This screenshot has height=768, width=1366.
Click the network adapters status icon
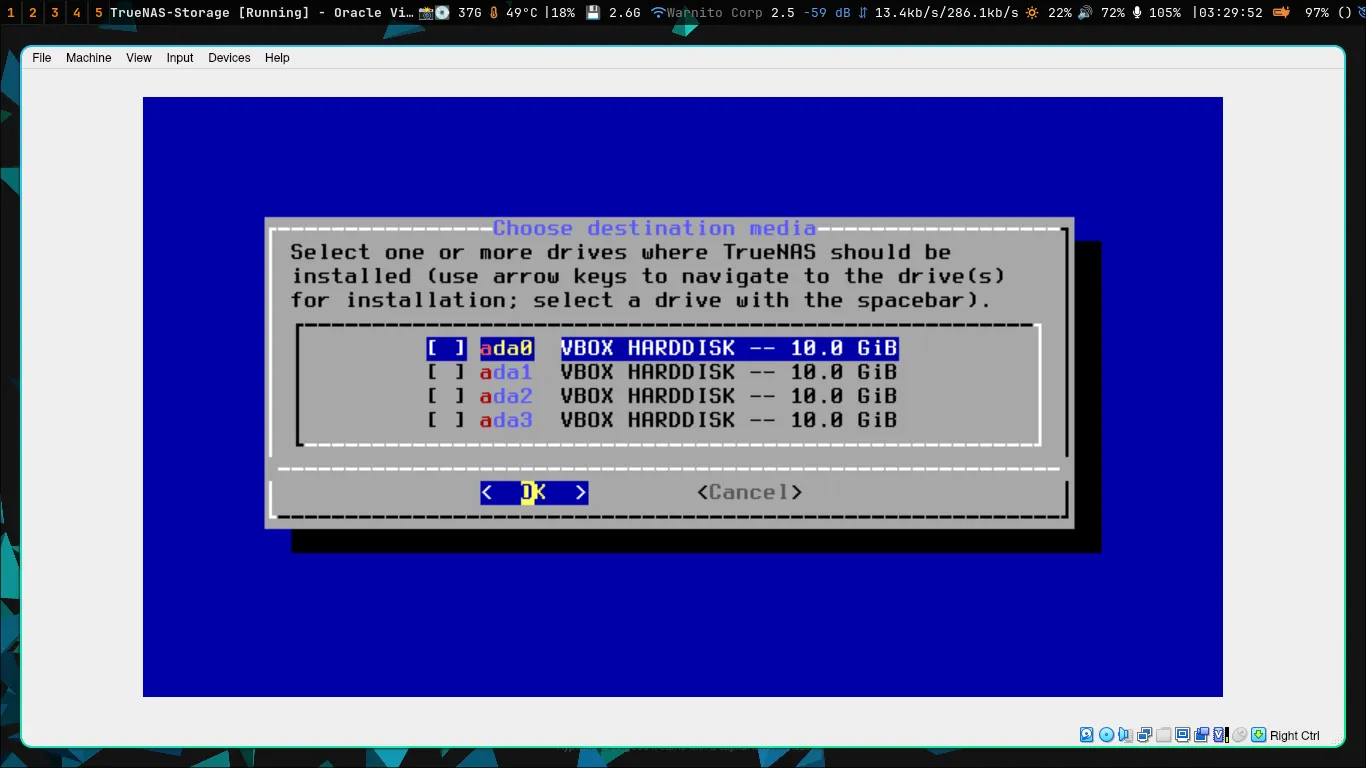tap(1144, 735)
